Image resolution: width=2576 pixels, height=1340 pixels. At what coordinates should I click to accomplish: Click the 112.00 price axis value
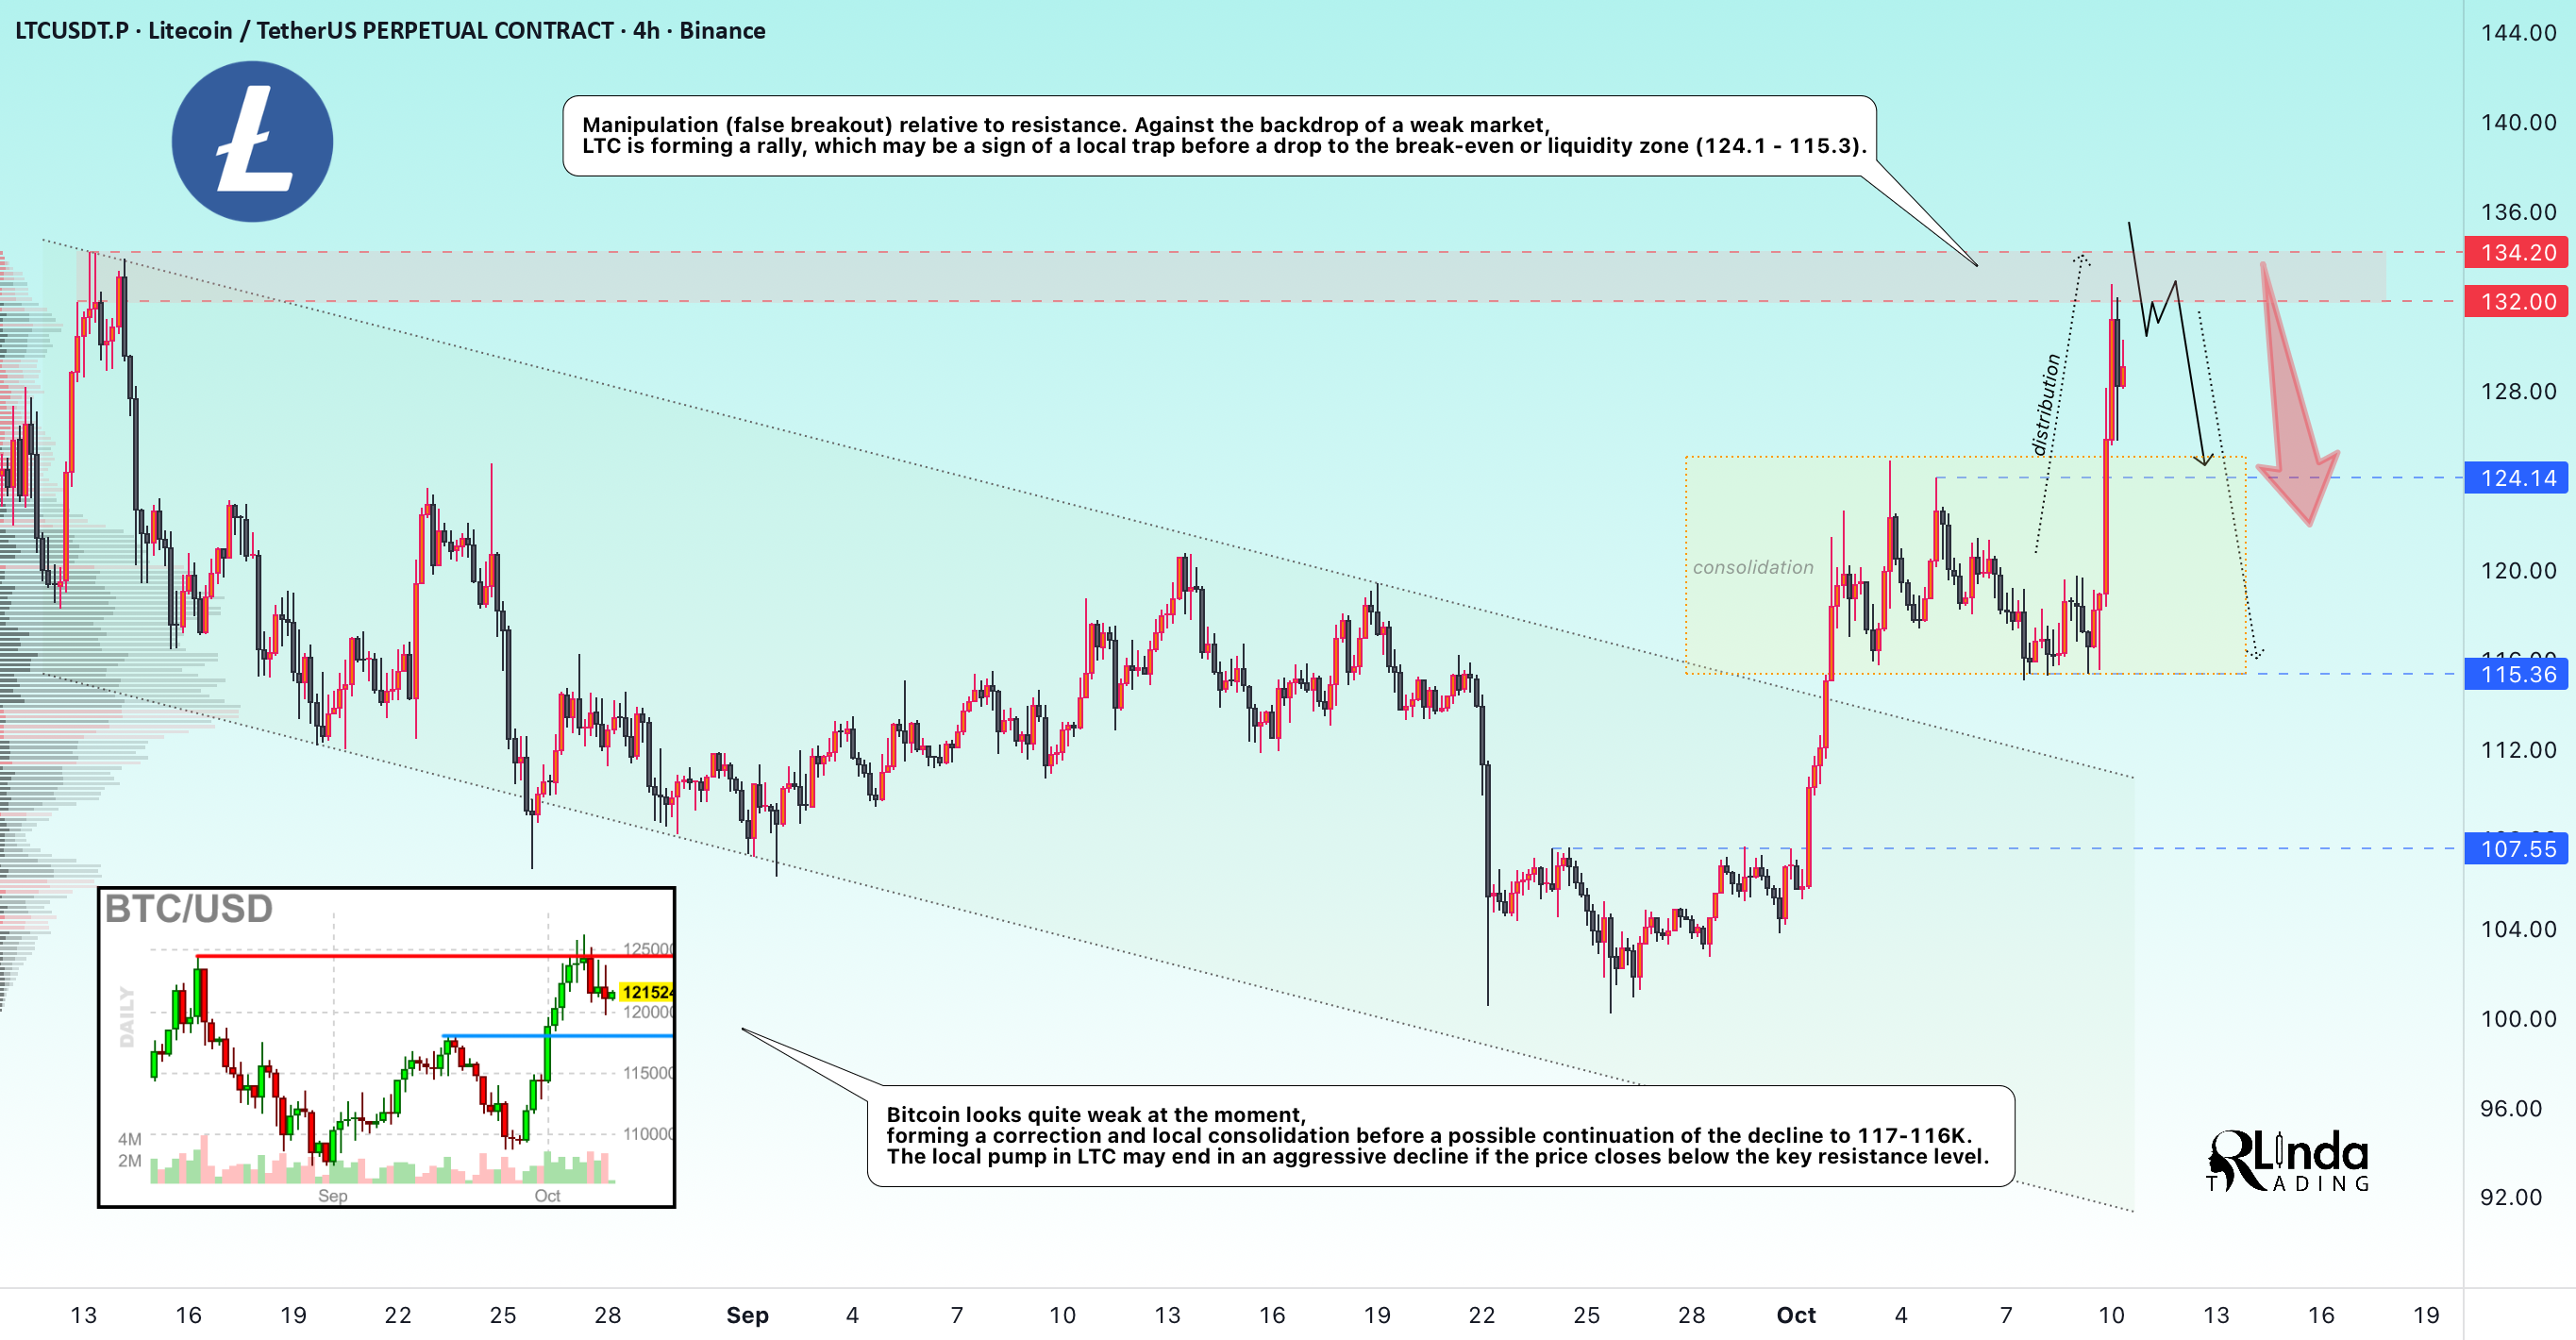[2518, 749]
